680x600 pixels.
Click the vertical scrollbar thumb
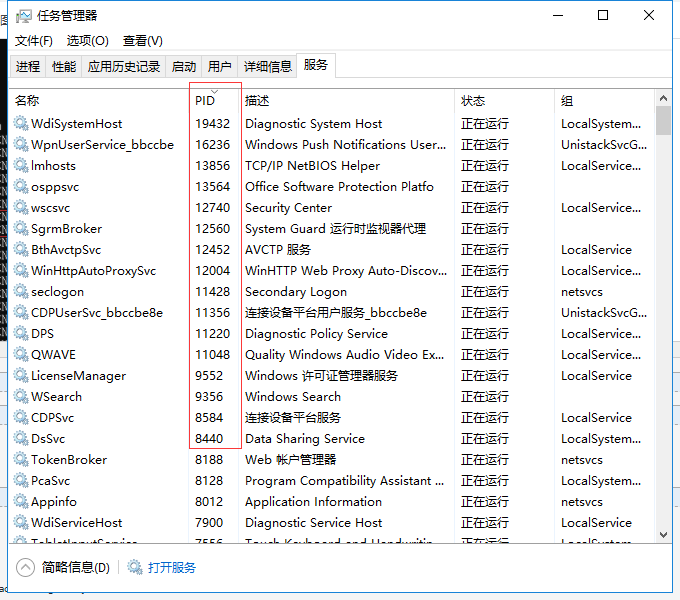(663, 121)
